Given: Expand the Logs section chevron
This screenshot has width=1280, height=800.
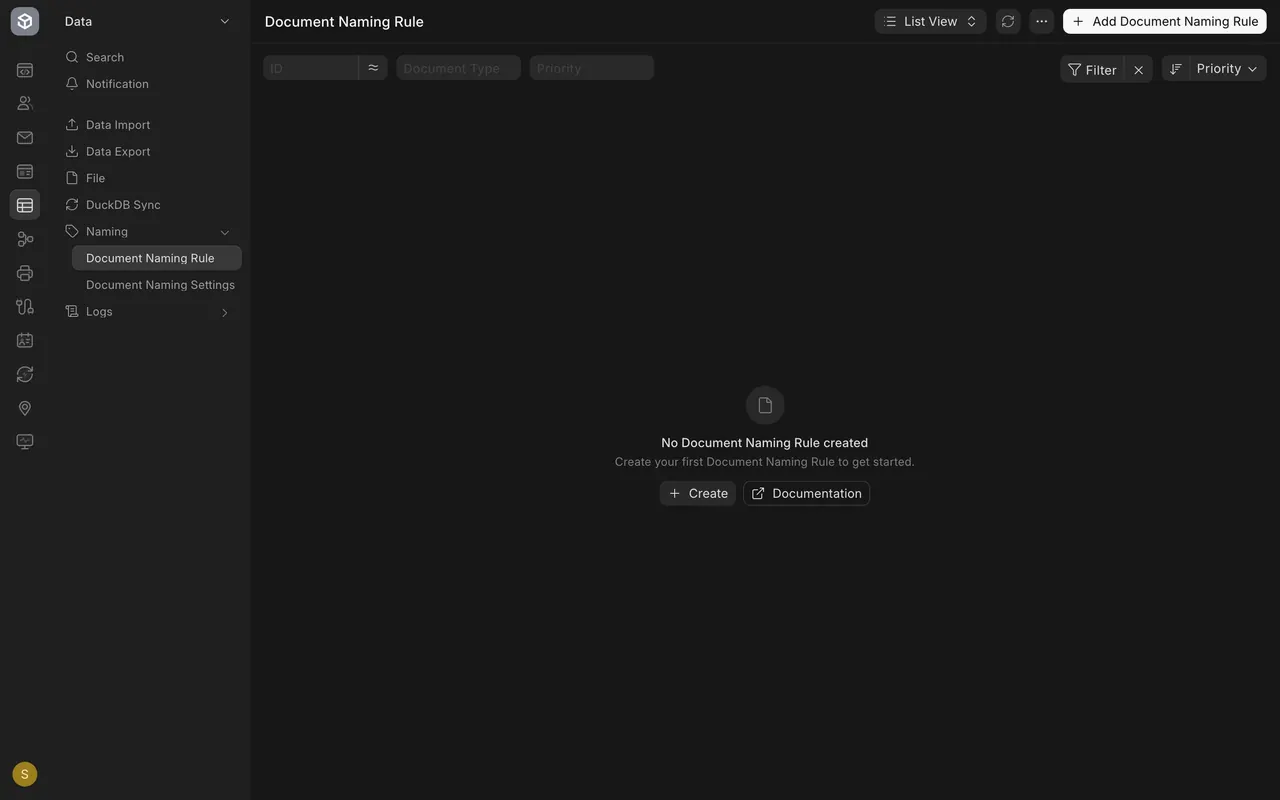Looking at the screenshot, I should [x=225, y=312].
